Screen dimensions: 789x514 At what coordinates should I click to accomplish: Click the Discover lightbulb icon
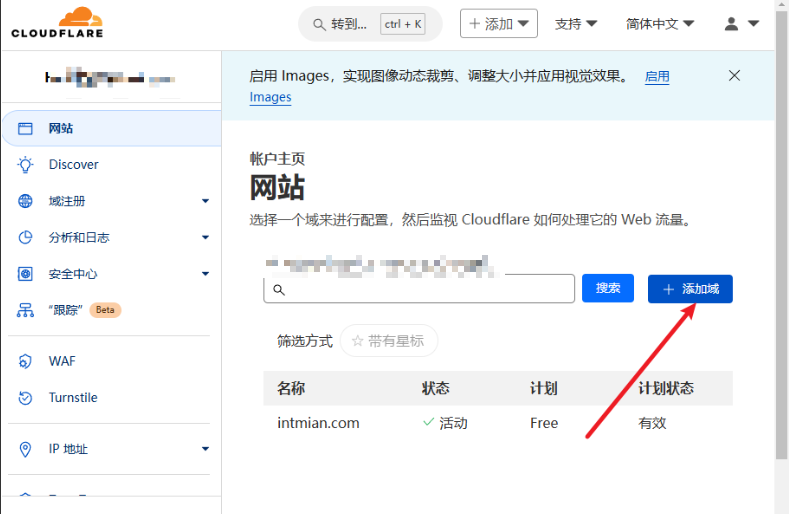tap(26, 165)
